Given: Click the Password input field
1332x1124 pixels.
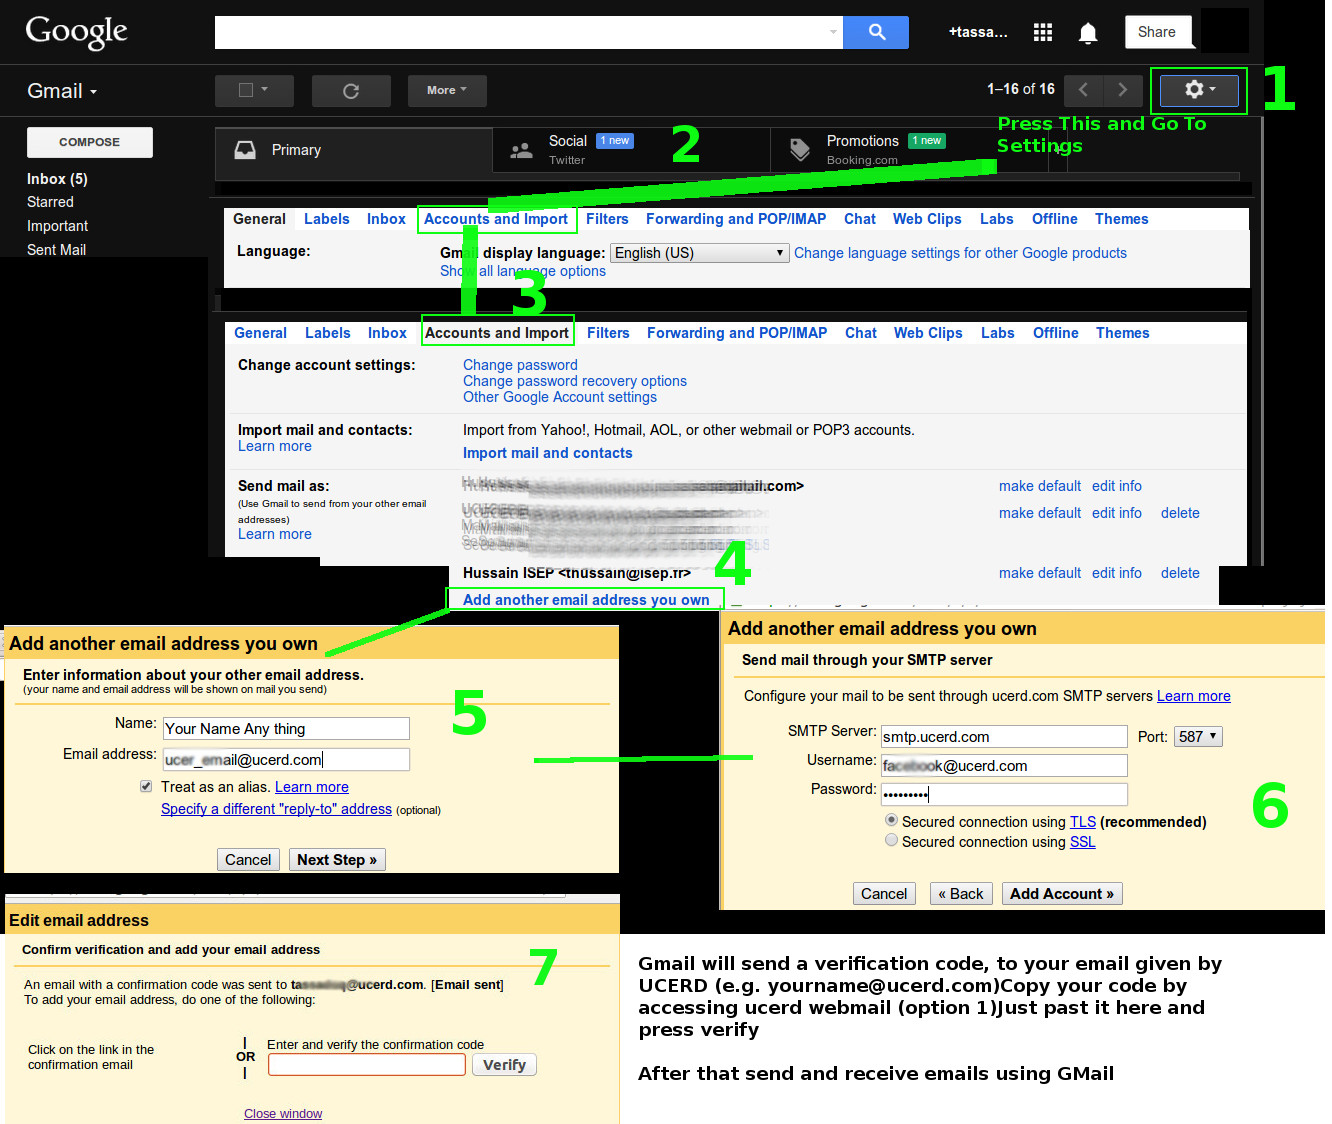Looking at the screenshot, I should [x=1004, y=795].
